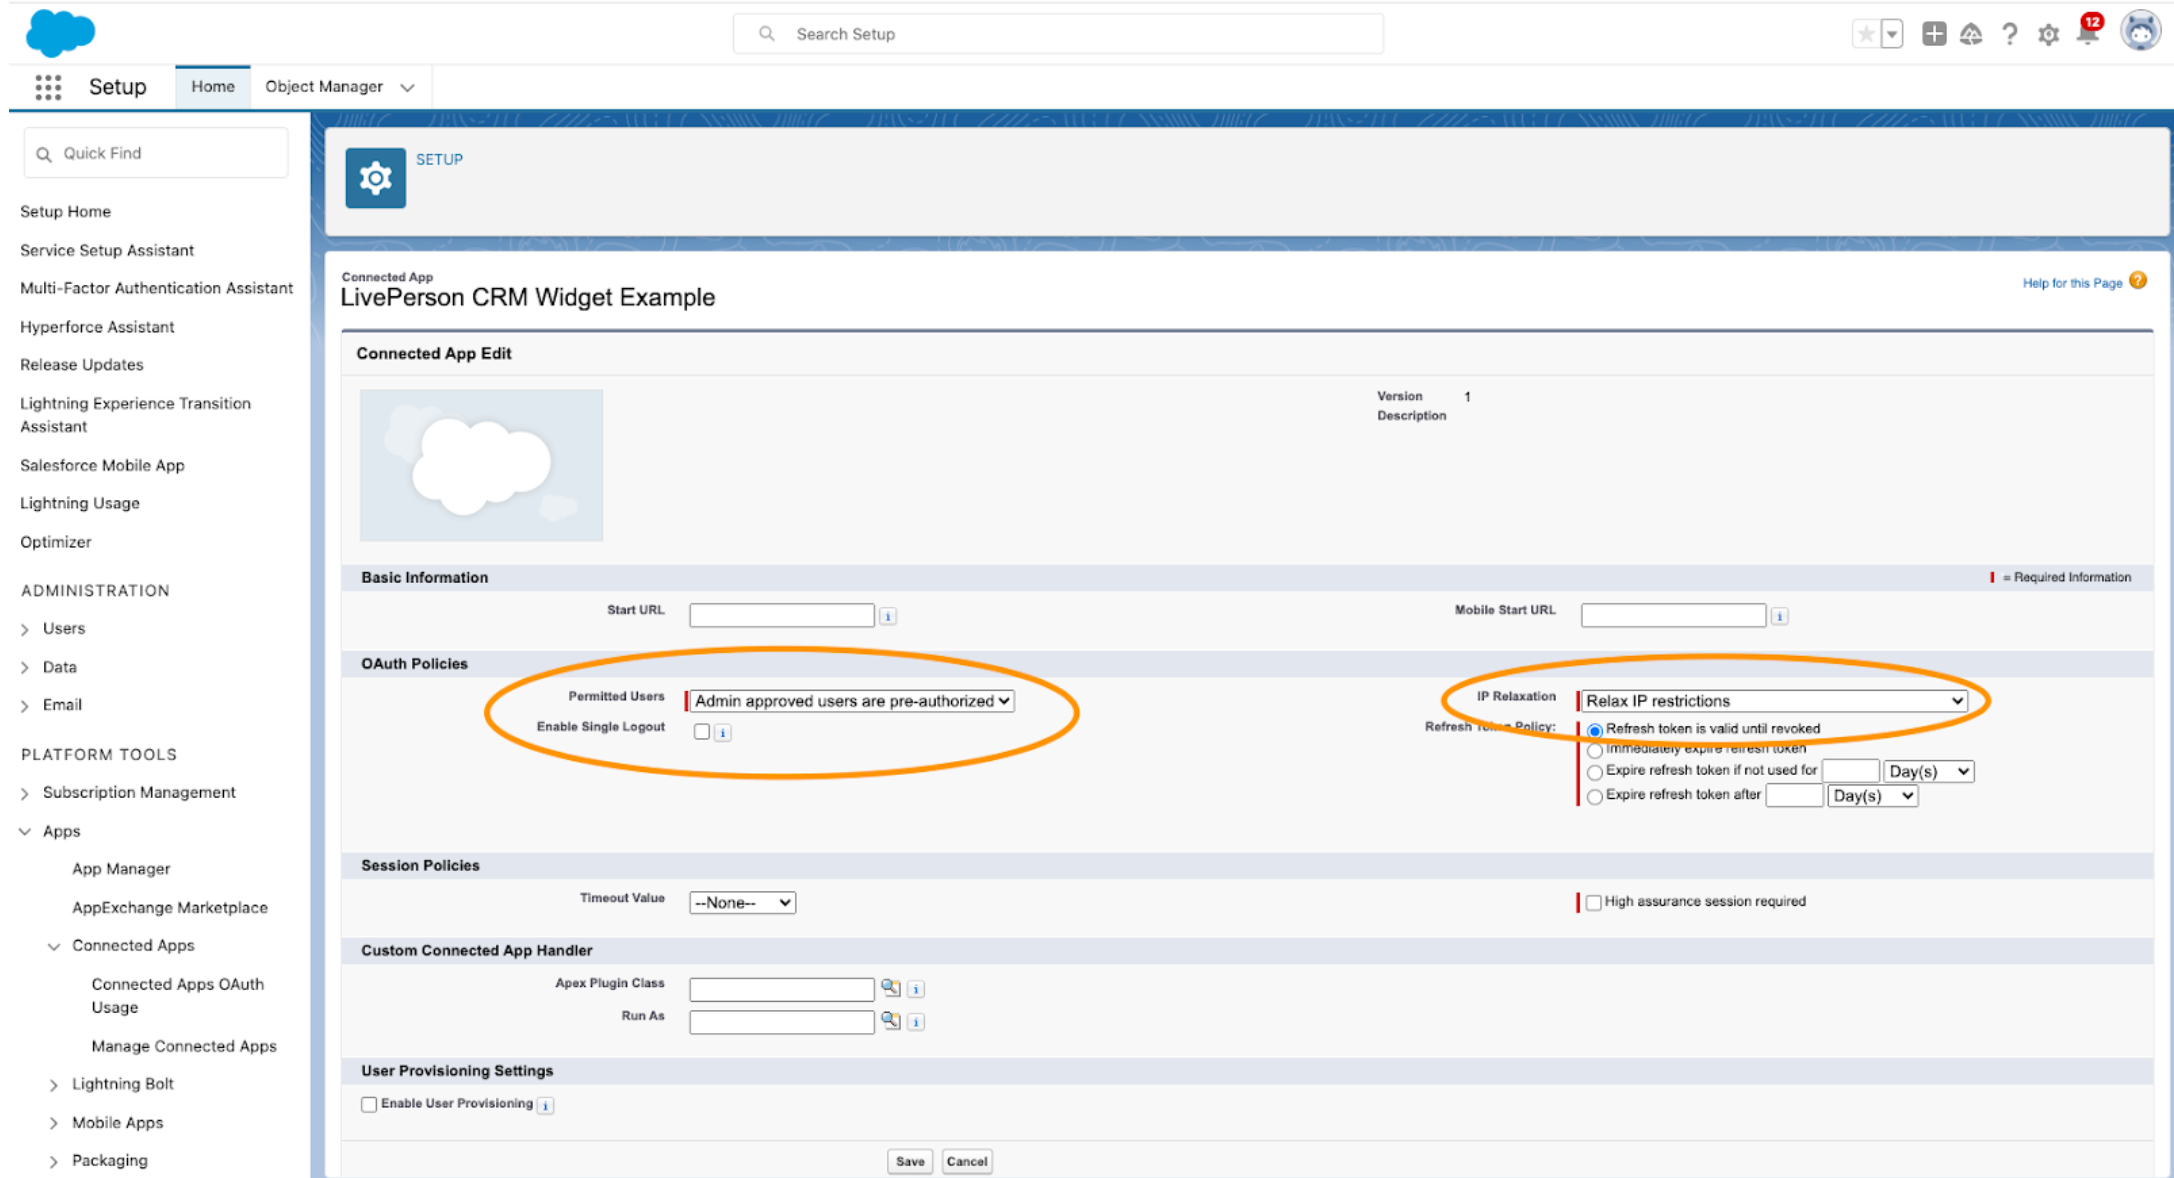Expand Subscription Management in sidebar
The image size is (2174, 1178).
pyautogui.click(x=25, y=793)
